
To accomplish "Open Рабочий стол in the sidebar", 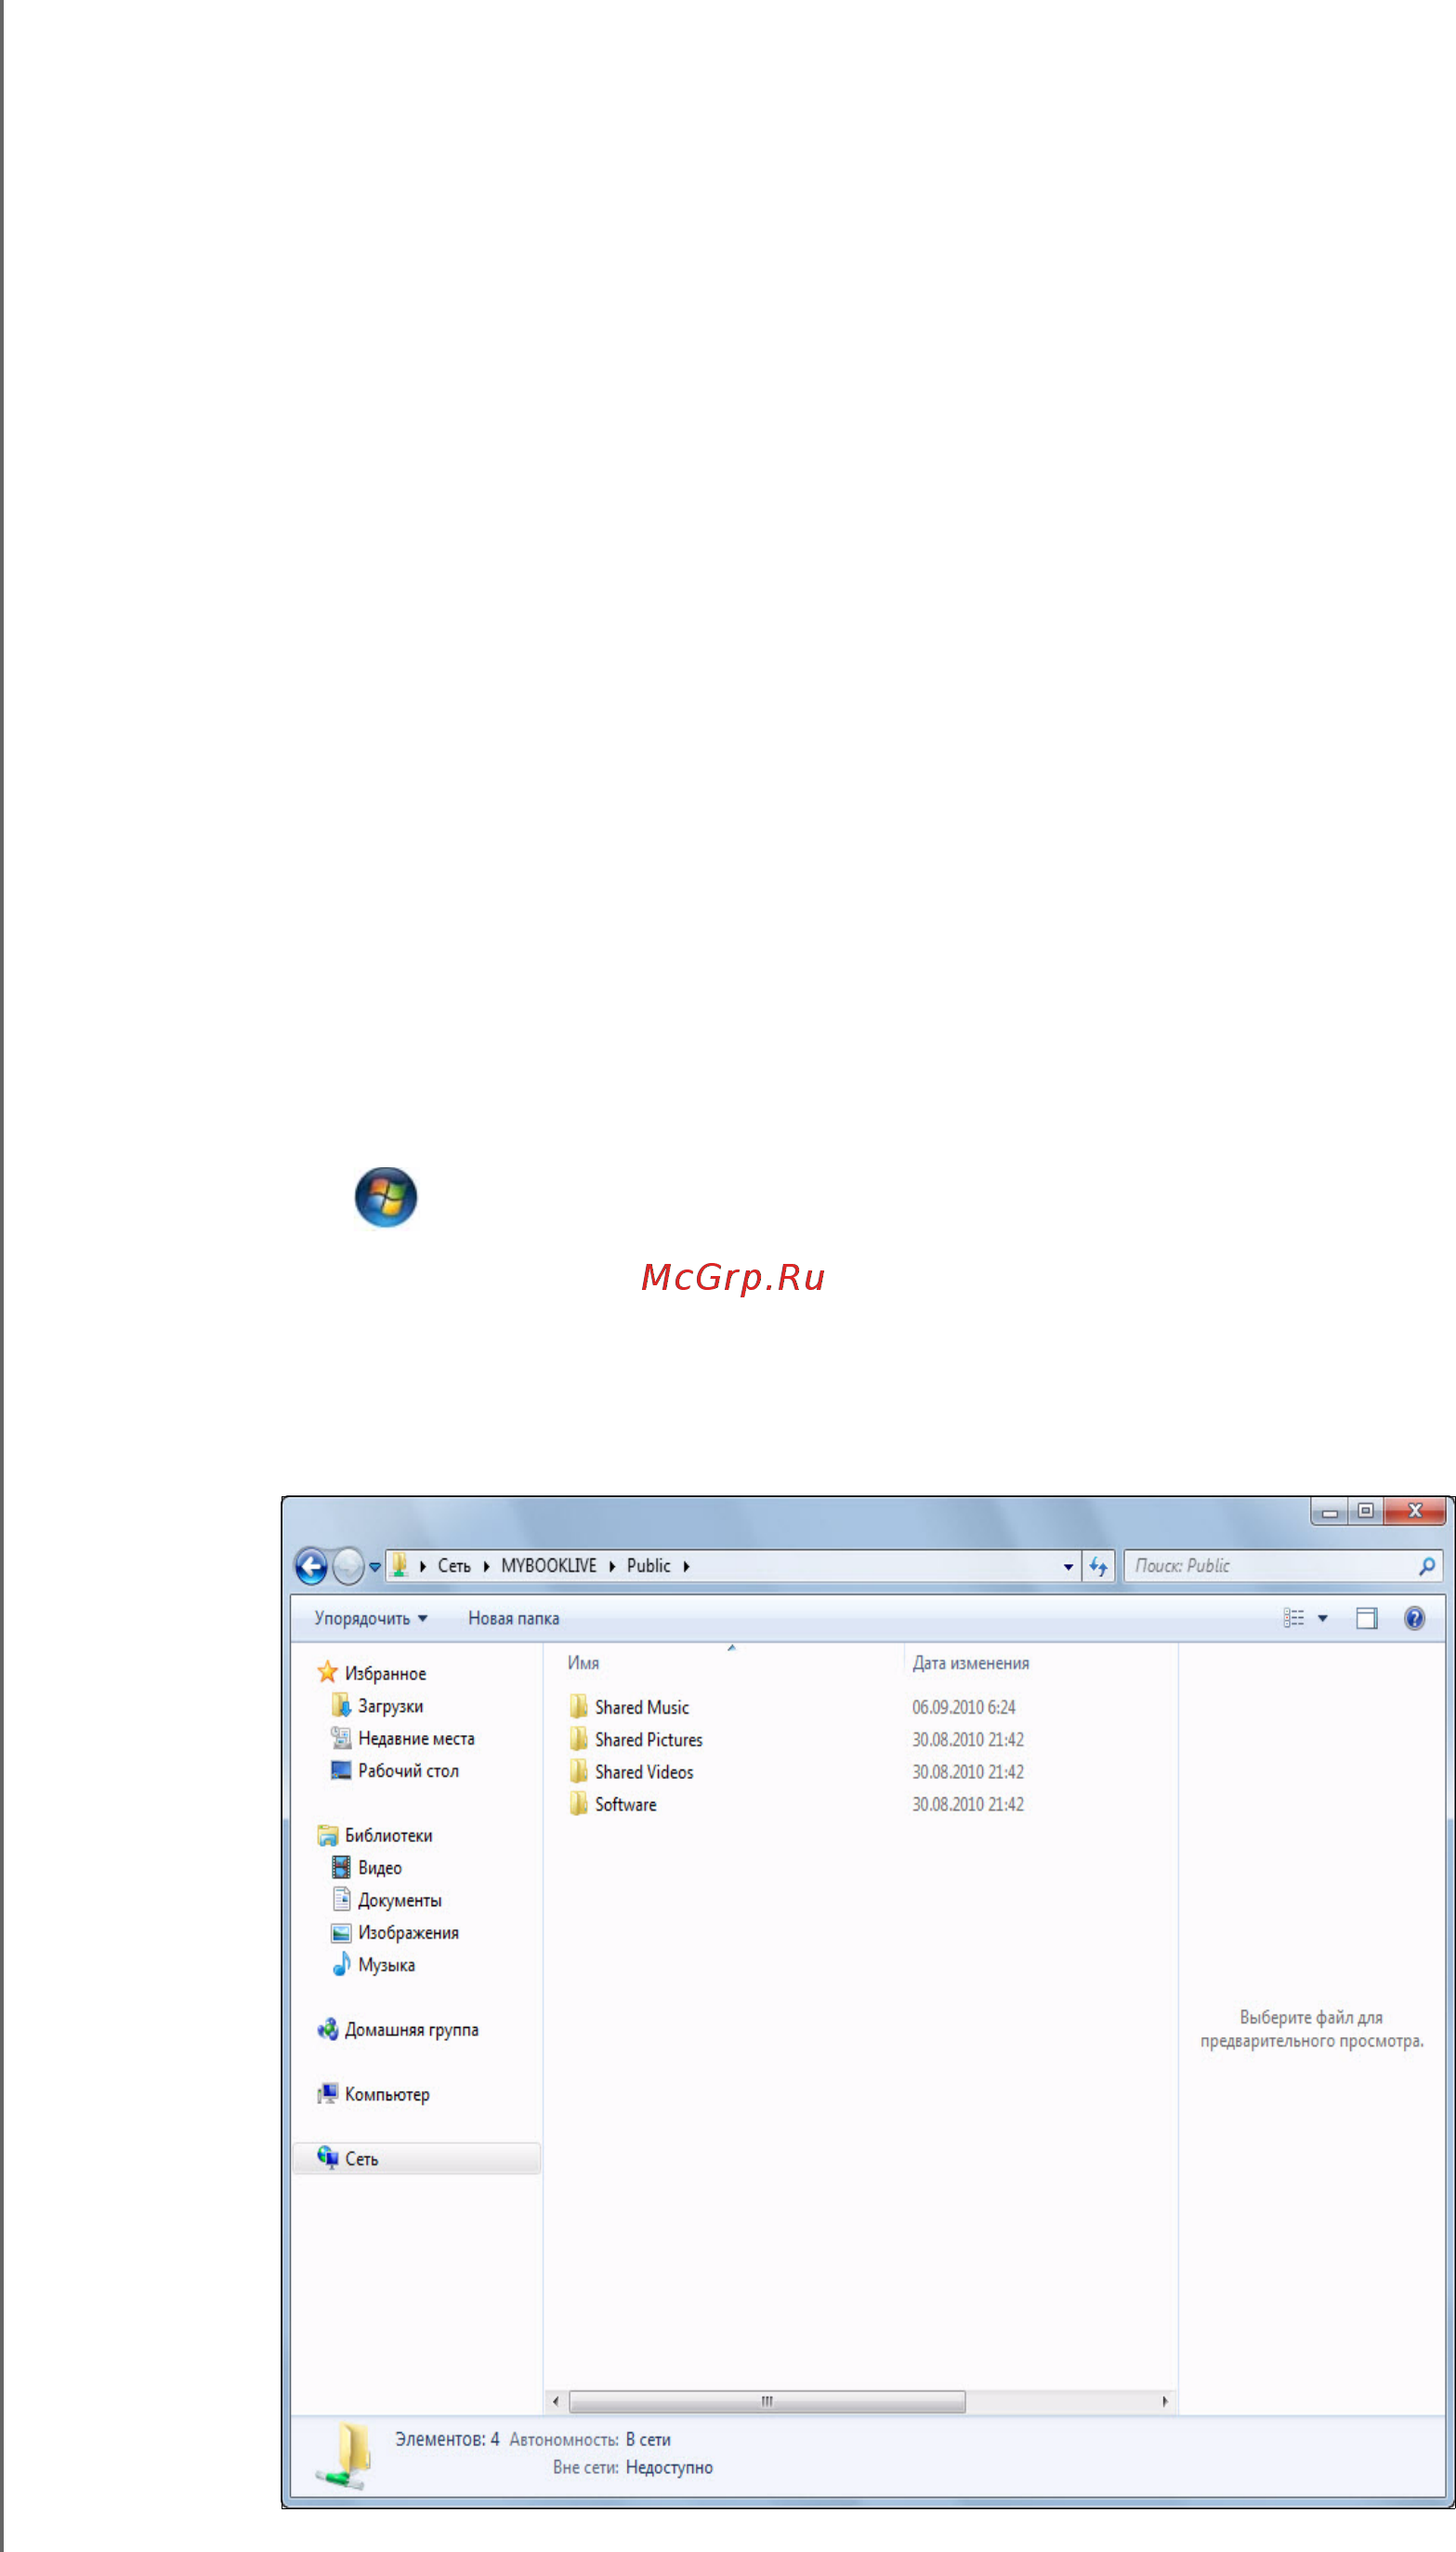I will pyautogui.click(x=409, y=1771).
